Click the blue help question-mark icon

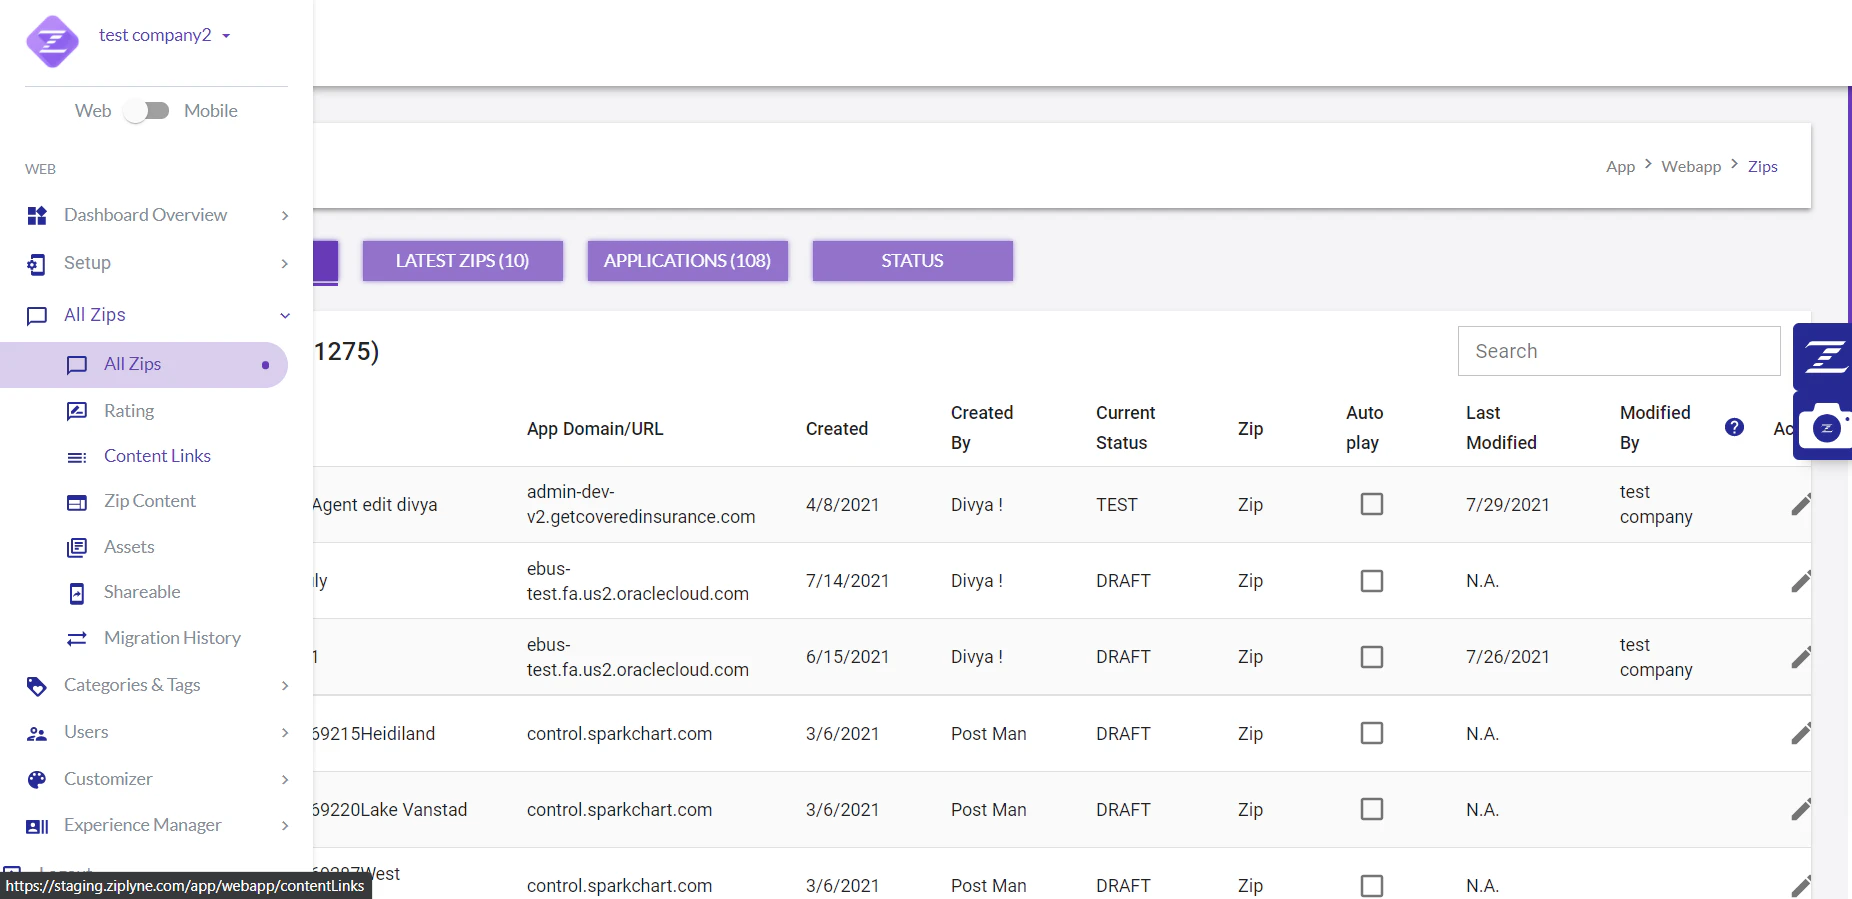point(1735,427)
